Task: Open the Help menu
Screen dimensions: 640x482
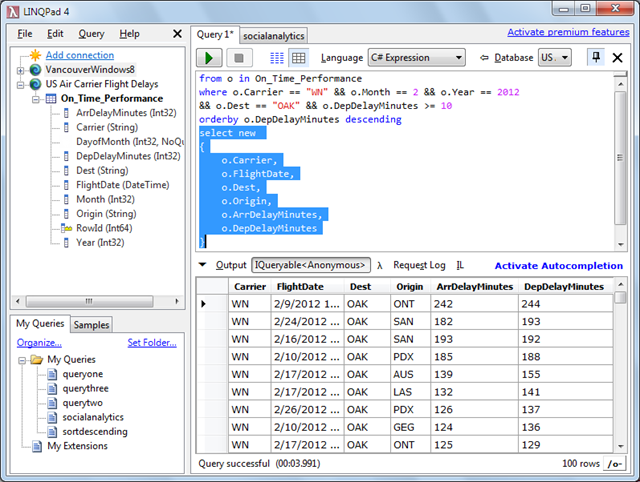Action: click(129, 34)
